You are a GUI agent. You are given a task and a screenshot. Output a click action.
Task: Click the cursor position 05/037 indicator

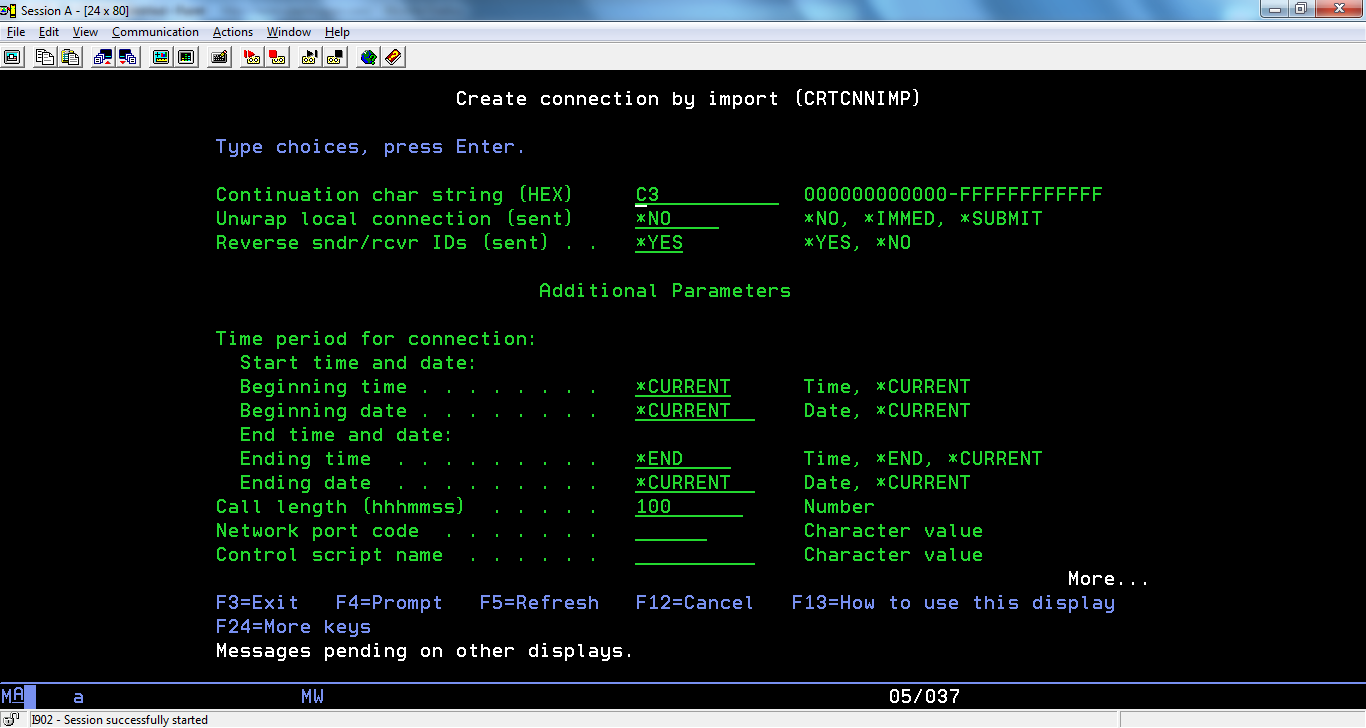tap(924, 697)
